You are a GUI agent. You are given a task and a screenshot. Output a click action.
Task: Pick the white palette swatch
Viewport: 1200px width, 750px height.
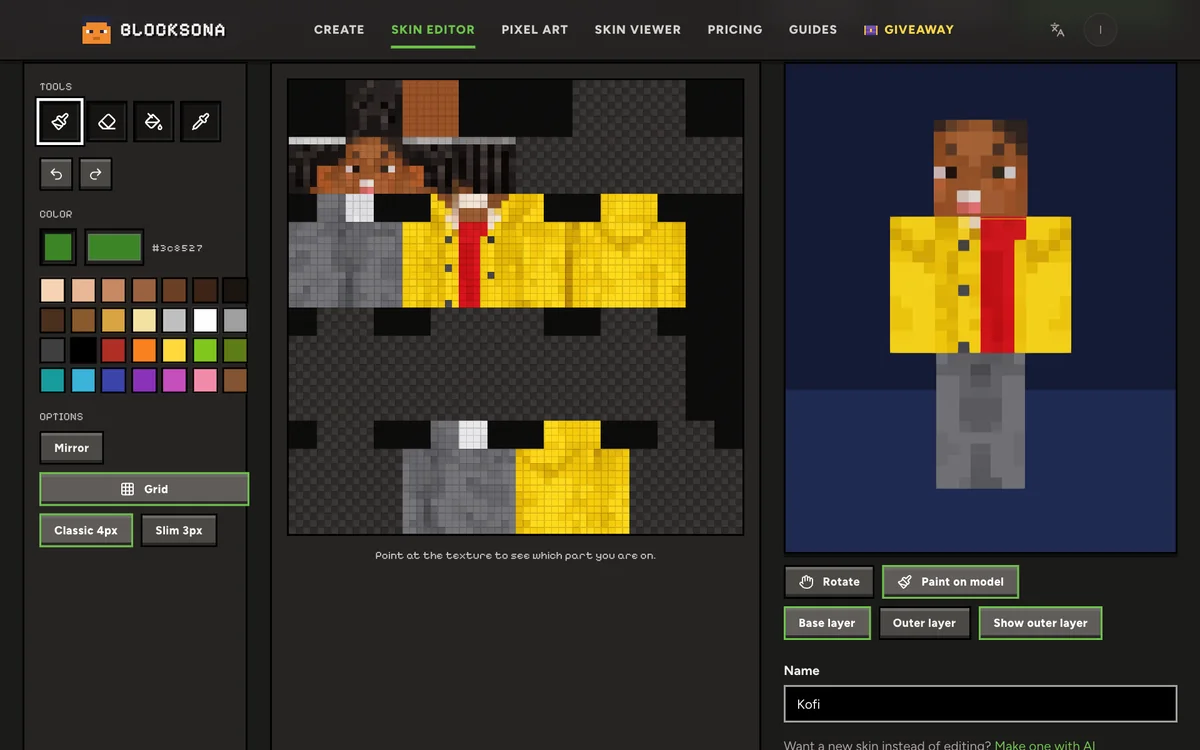coord(205,320)
